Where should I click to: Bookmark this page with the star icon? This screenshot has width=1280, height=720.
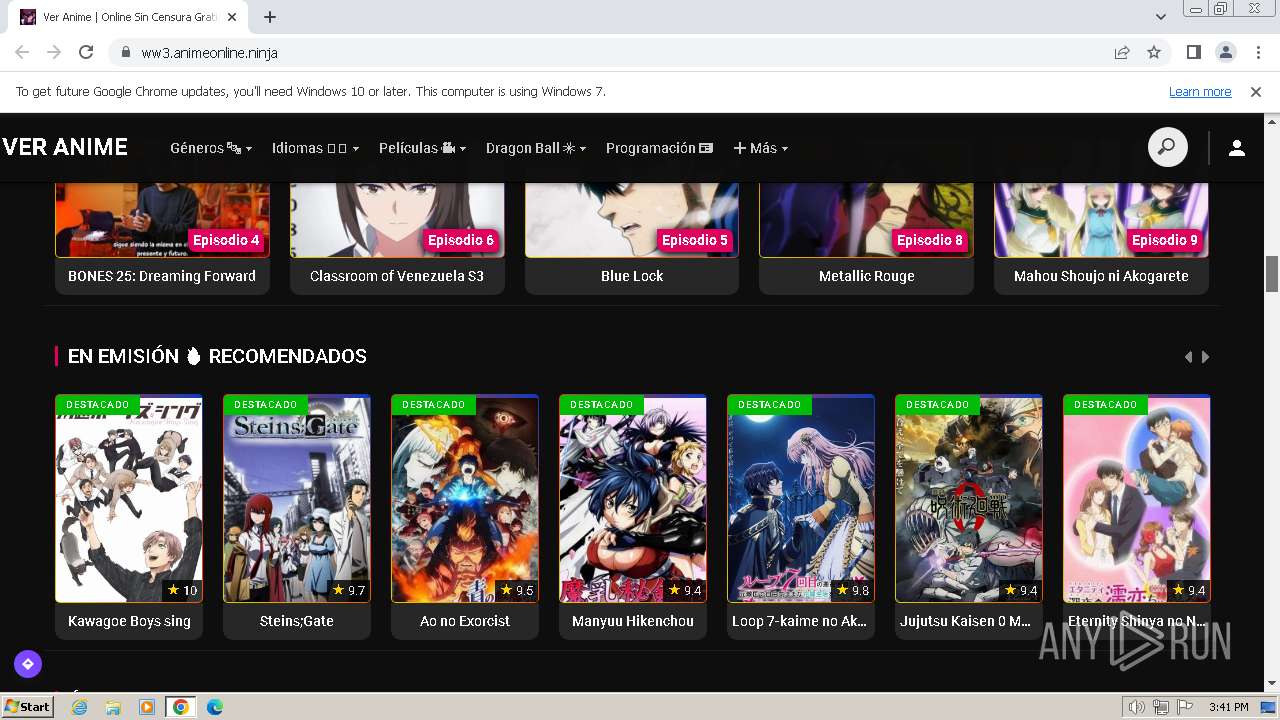[x=1154, y=52]
